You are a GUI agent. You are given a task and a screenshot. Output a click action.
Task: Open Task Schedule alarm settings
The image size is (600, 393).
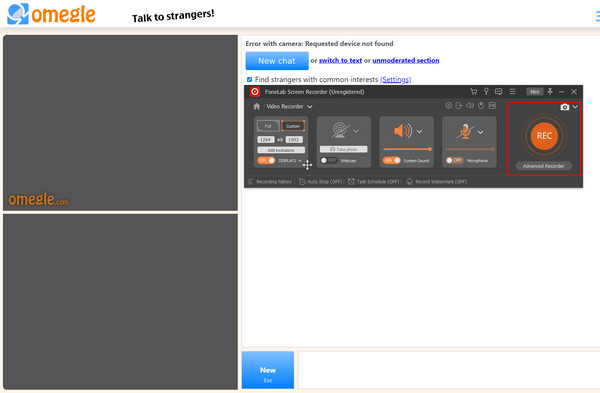point(373,182)
